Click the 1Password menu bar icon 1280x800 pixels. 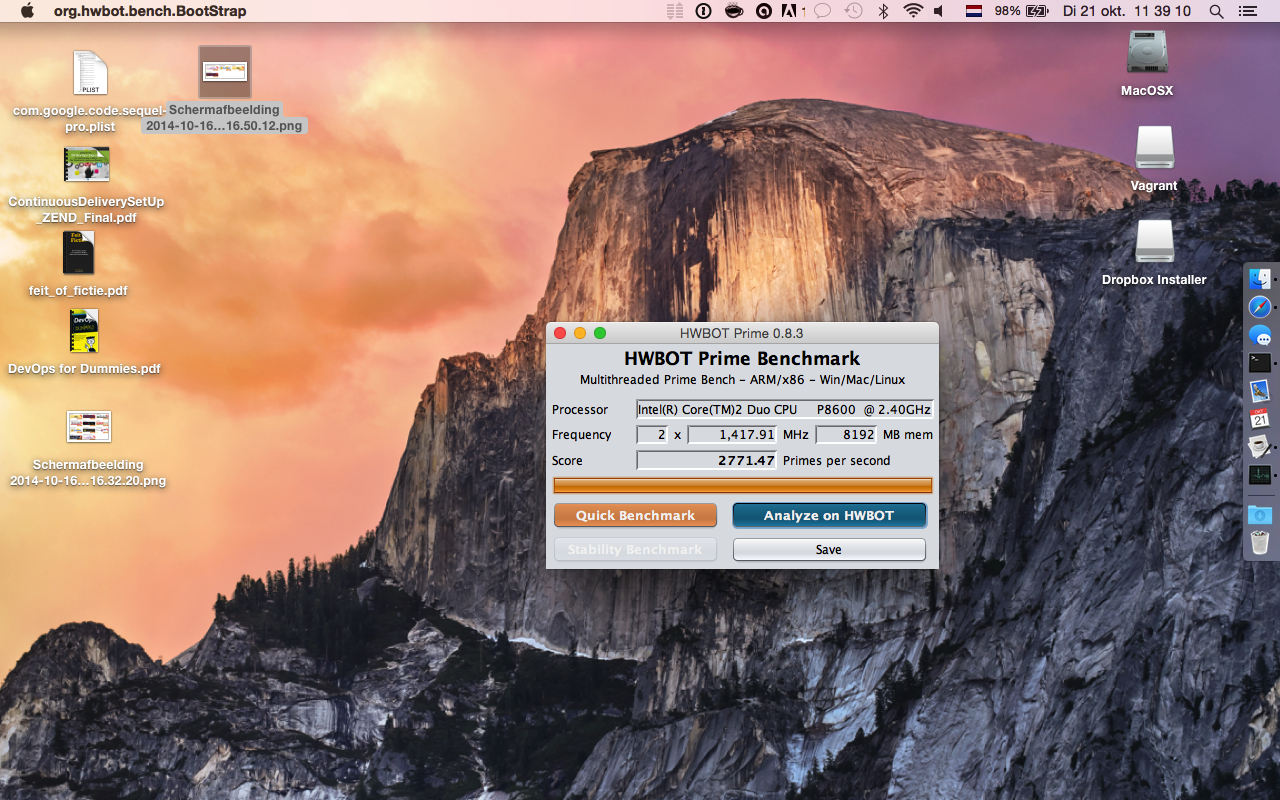(703, 11)
